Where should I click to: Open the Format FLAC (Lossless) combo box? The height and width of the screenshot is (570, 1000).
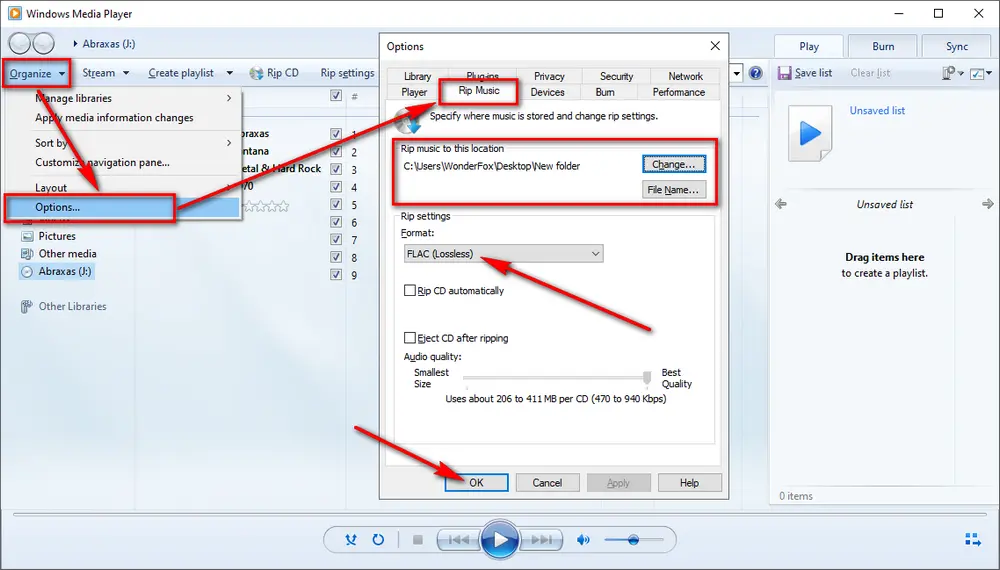503,254
